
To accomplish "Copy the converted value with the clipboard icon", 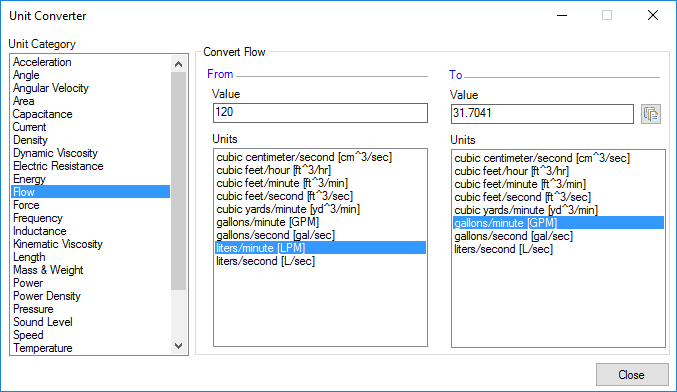I will pos(651,114).
